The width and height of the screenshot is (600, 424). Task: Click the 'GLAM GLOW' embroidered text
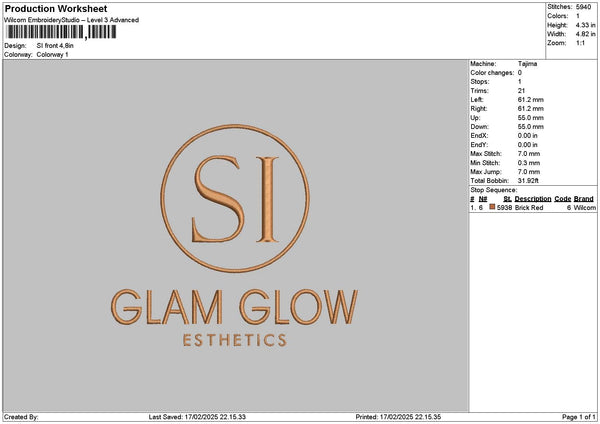tap(235, 307)
